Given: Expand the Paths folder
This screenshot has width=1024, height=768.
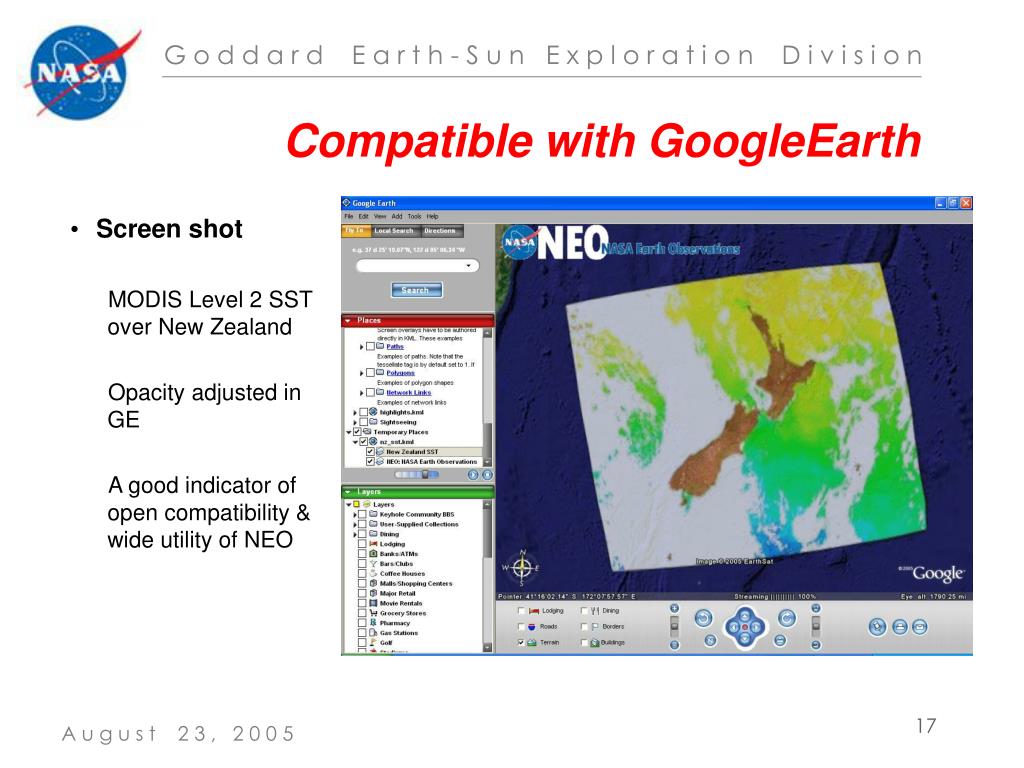Looking at the screenshot, I should pos(361,347).
